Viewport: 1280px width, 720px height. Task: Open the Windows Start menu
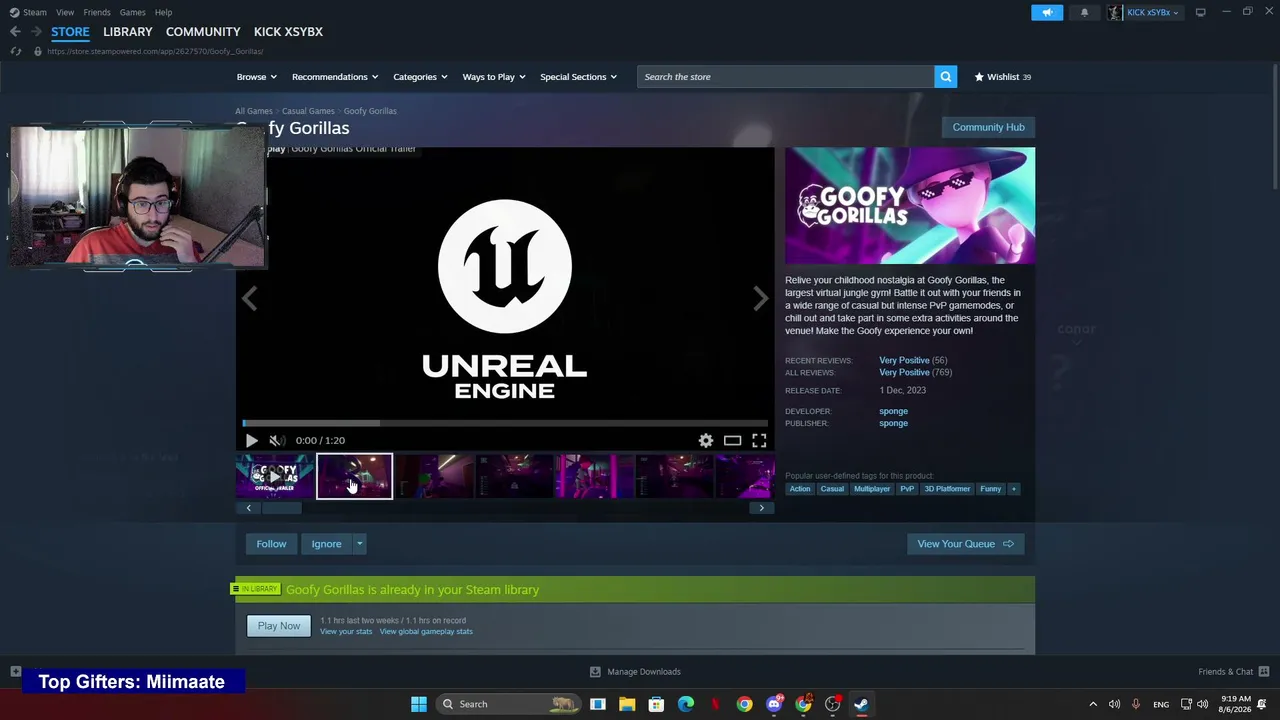[419, 704]
